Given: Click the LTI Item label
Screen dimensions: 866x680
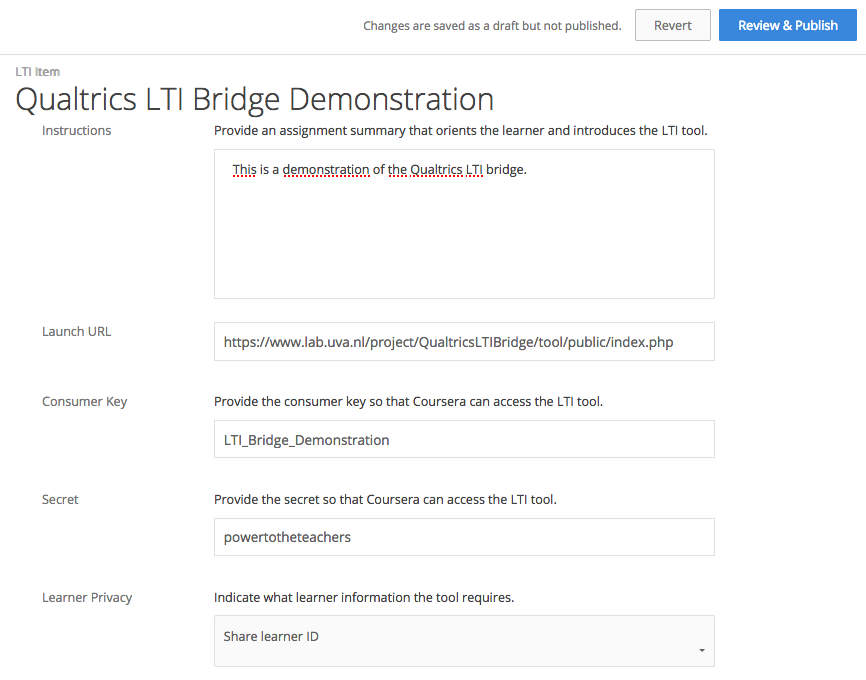Looking at the screenshot, I should click(x=38, y=72).
